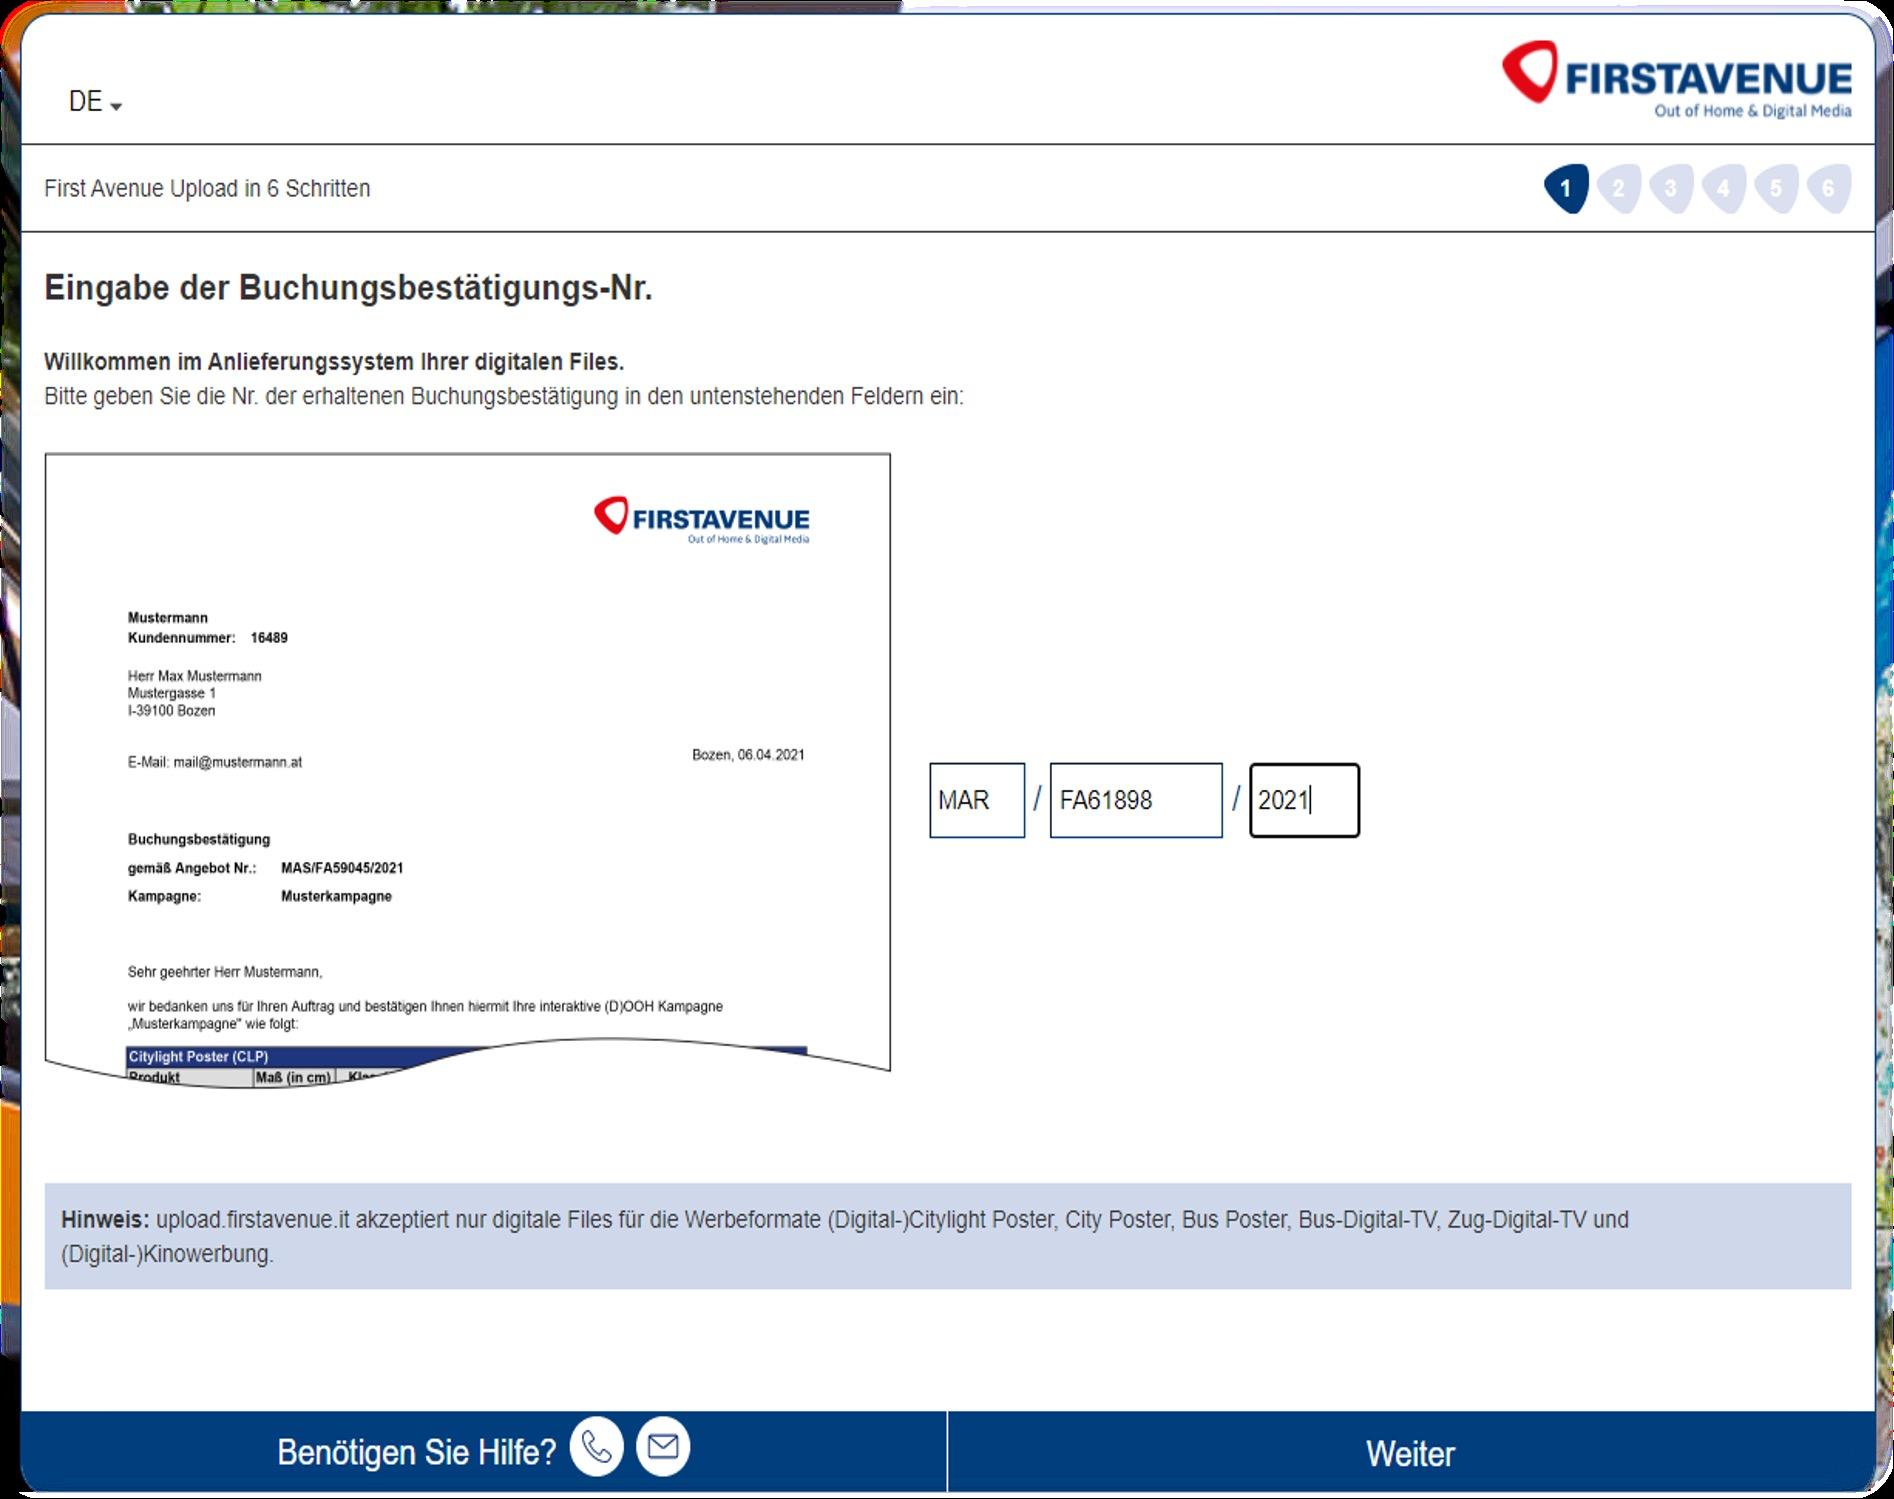The height and width of the screenshot is (1499, 1894).
Task: Click the Benötigen Sie Hilfe? text
Action: (x=416, y=1452)
